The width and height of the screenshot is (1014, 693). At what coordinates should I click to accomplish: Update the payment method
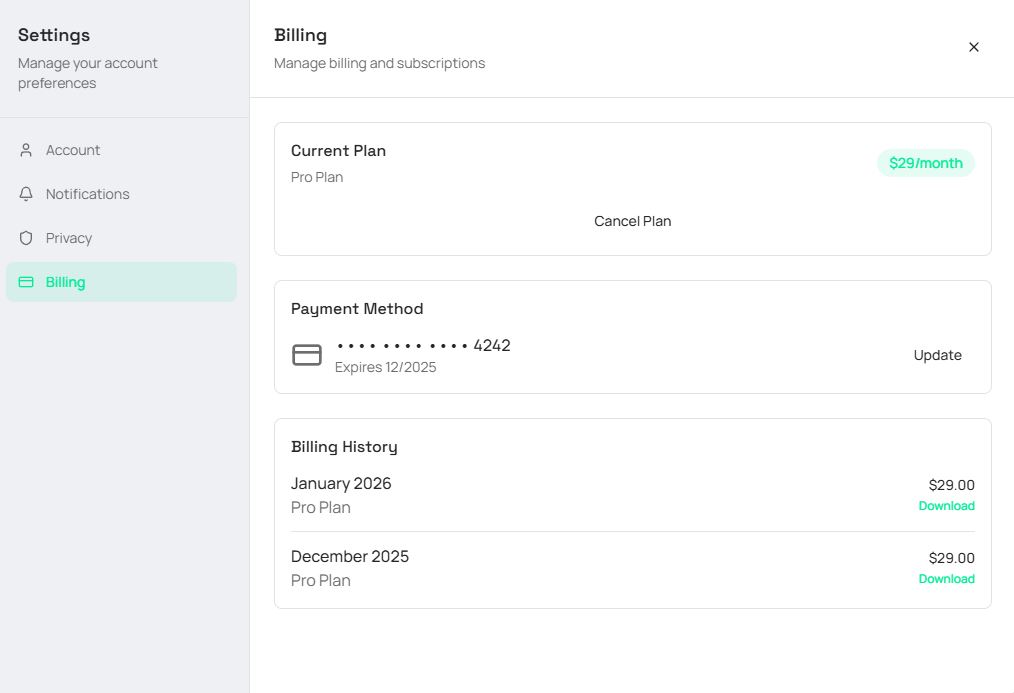click(937, 355)
